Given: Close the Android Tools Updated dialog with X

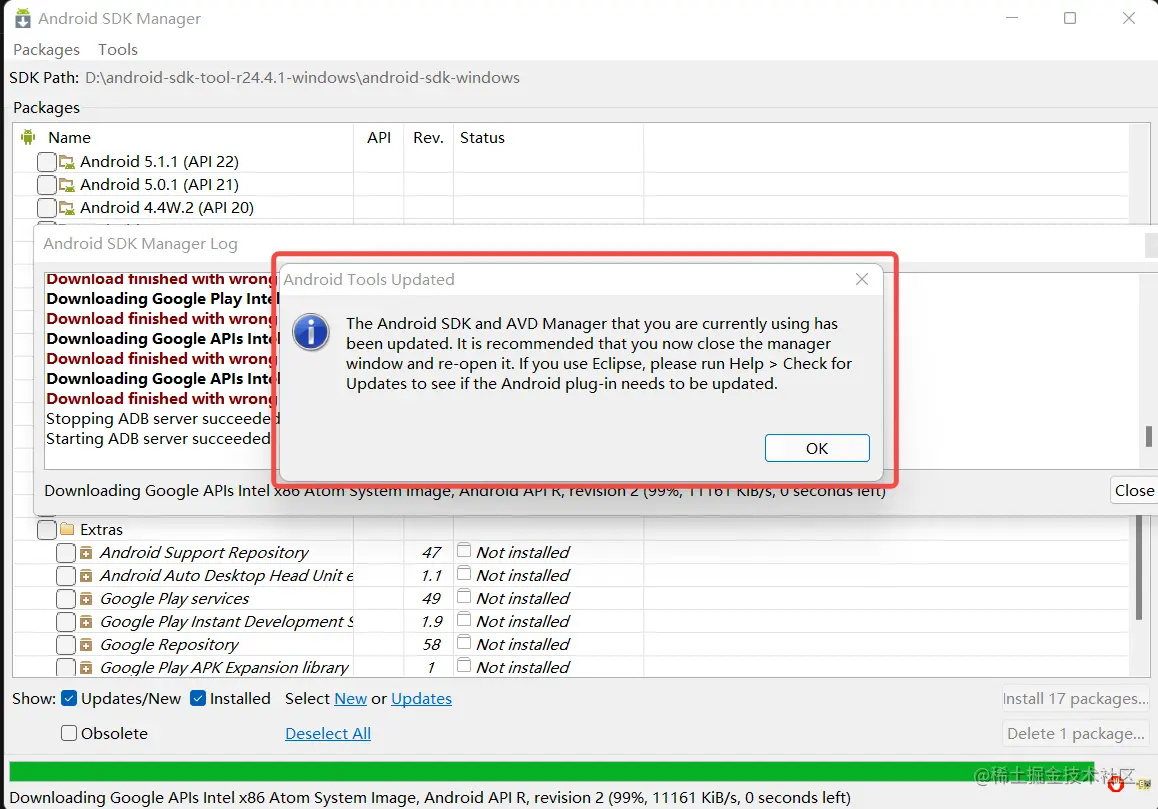Looking at the screenshot, I should pos(861,279).
